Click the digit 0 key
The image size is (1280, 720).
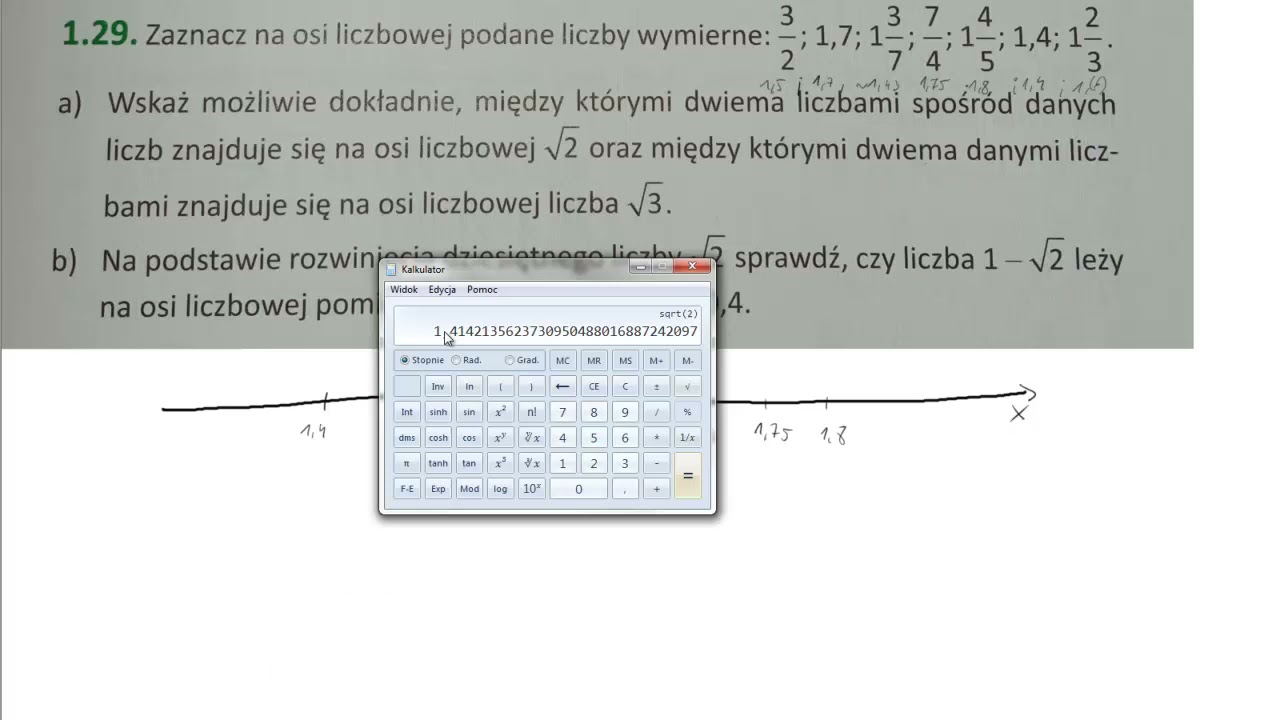(578, 489)
